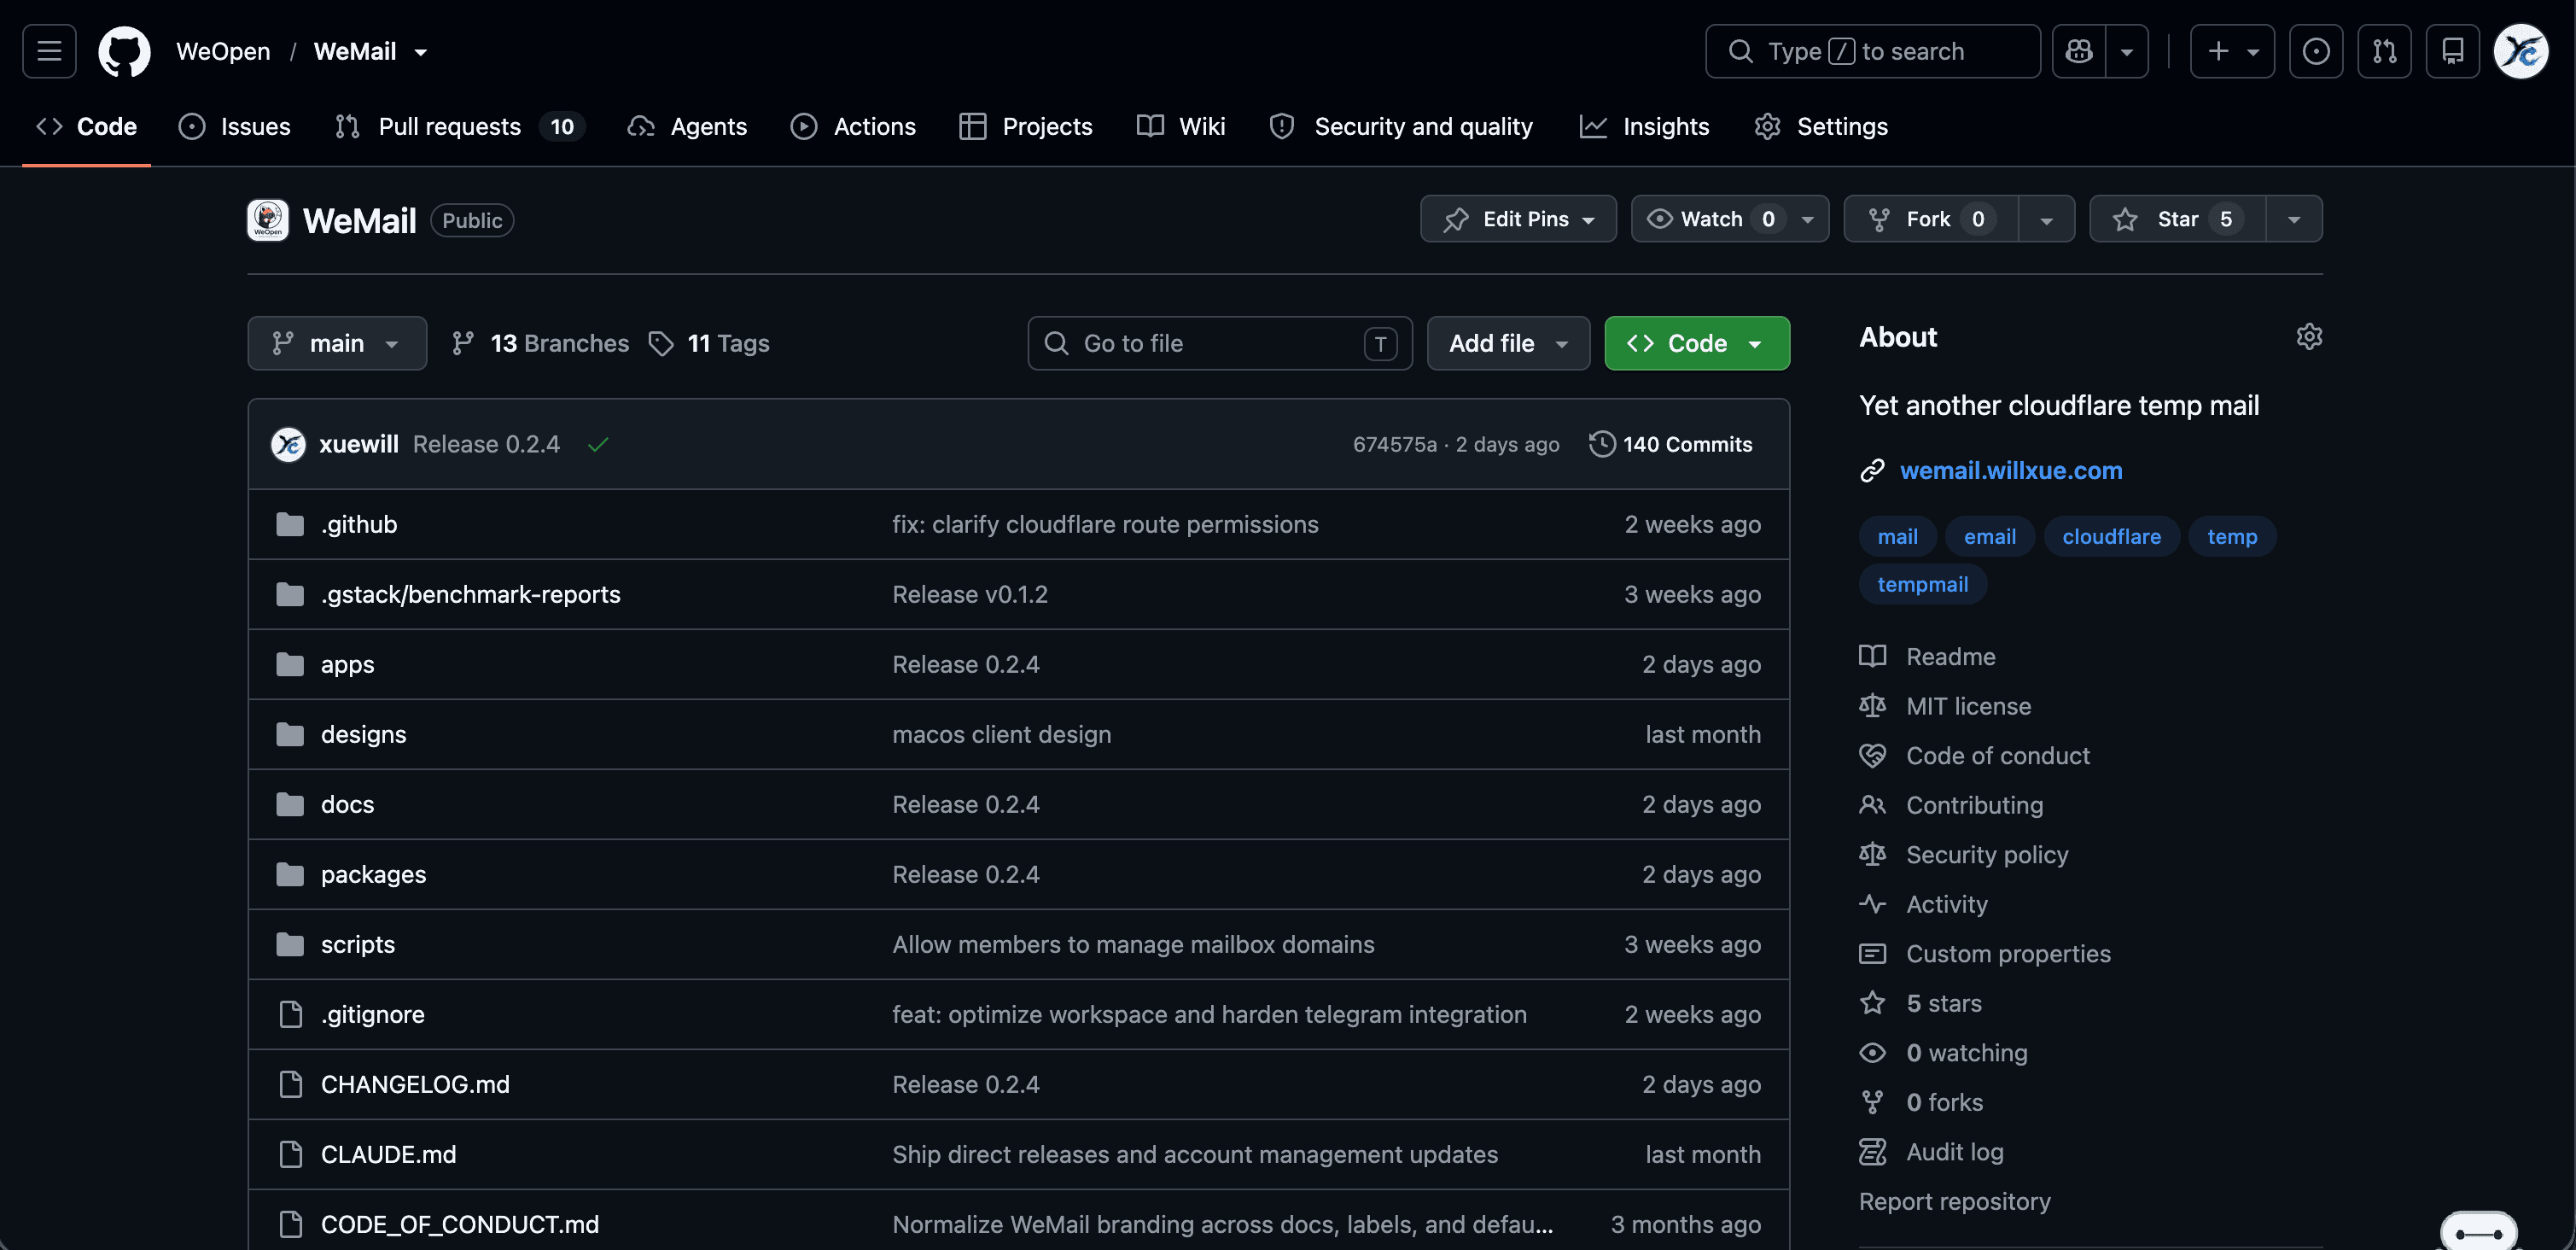Open the Projects tab
The width and height of the screenshot is (2576, 1250).
click(1026, 126)
